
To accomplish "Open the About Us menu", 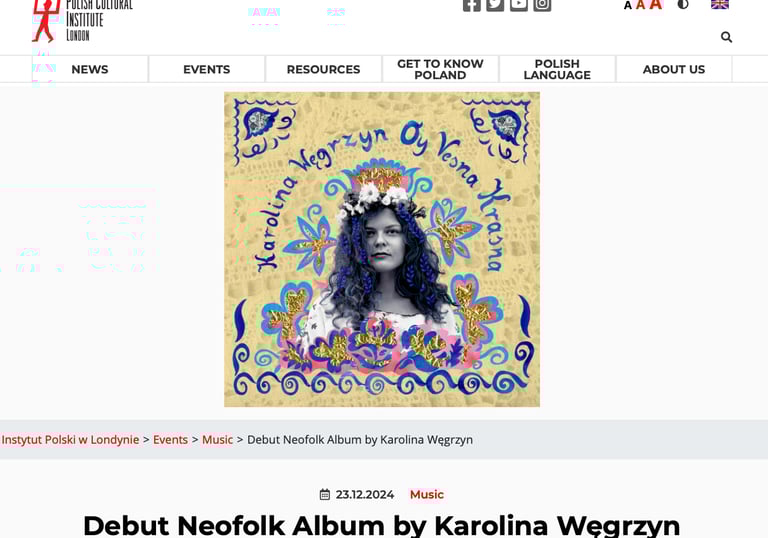I will coord(674,70).
